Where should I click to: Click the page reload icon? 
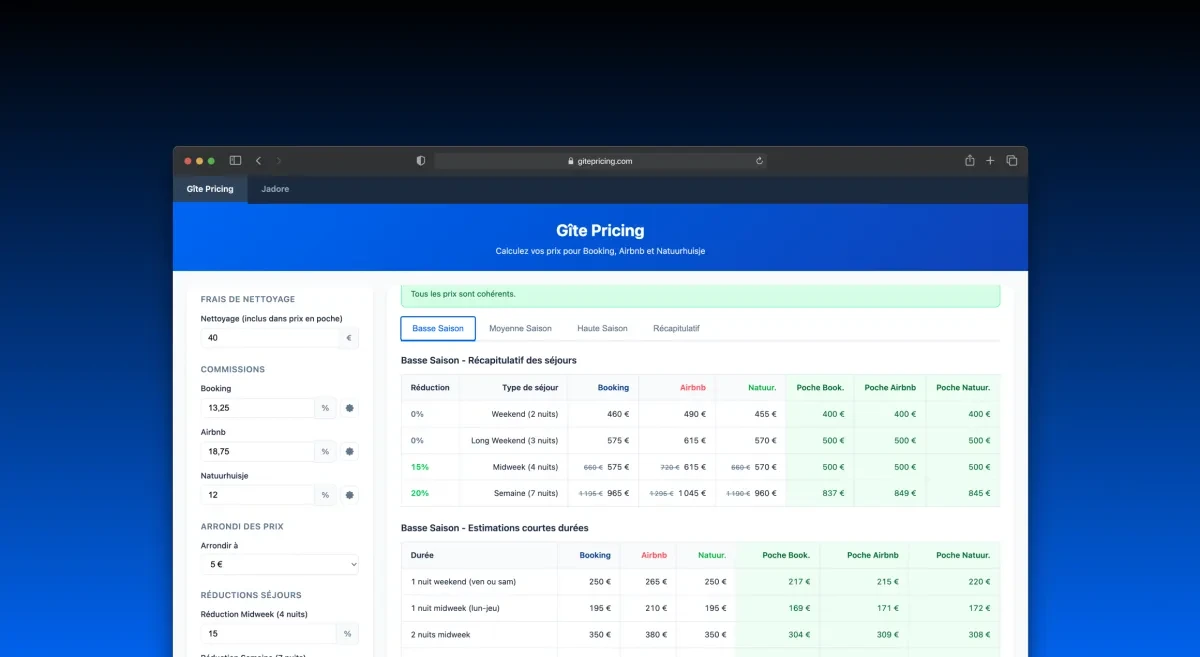click(x=759, y=160)
